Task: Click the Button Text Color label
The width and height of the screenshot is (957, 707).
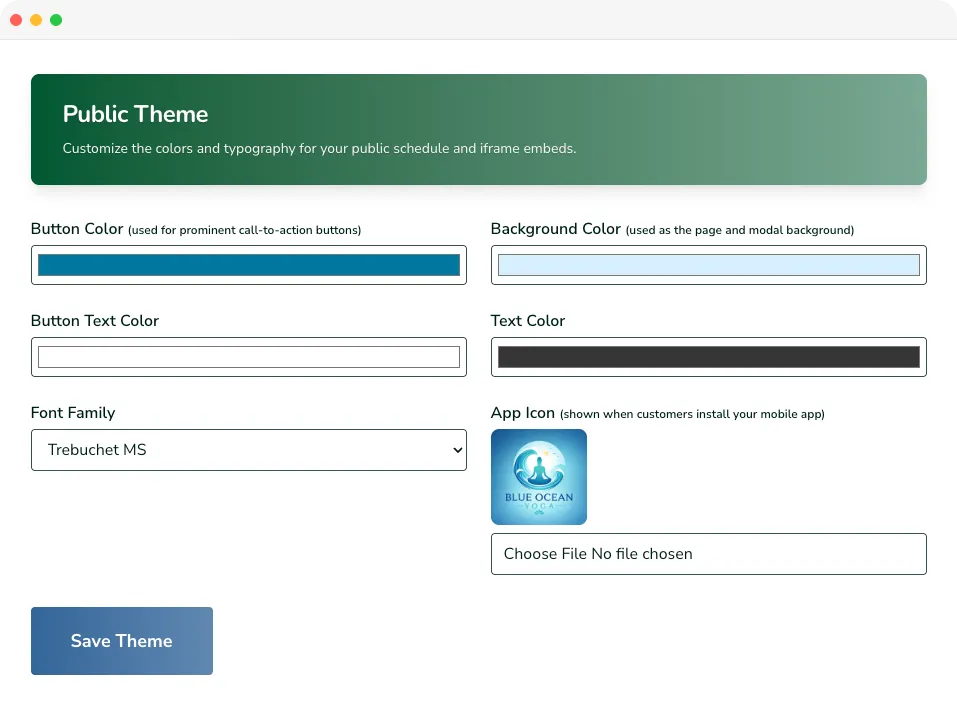Action: 95,321
